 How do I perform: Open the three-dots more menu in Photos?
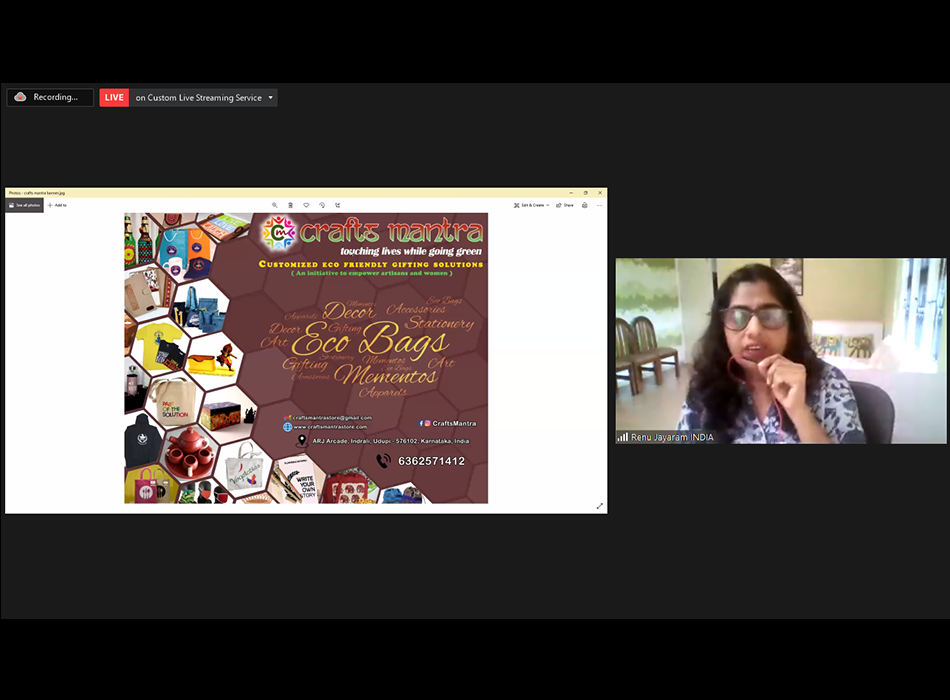point(599,205)
